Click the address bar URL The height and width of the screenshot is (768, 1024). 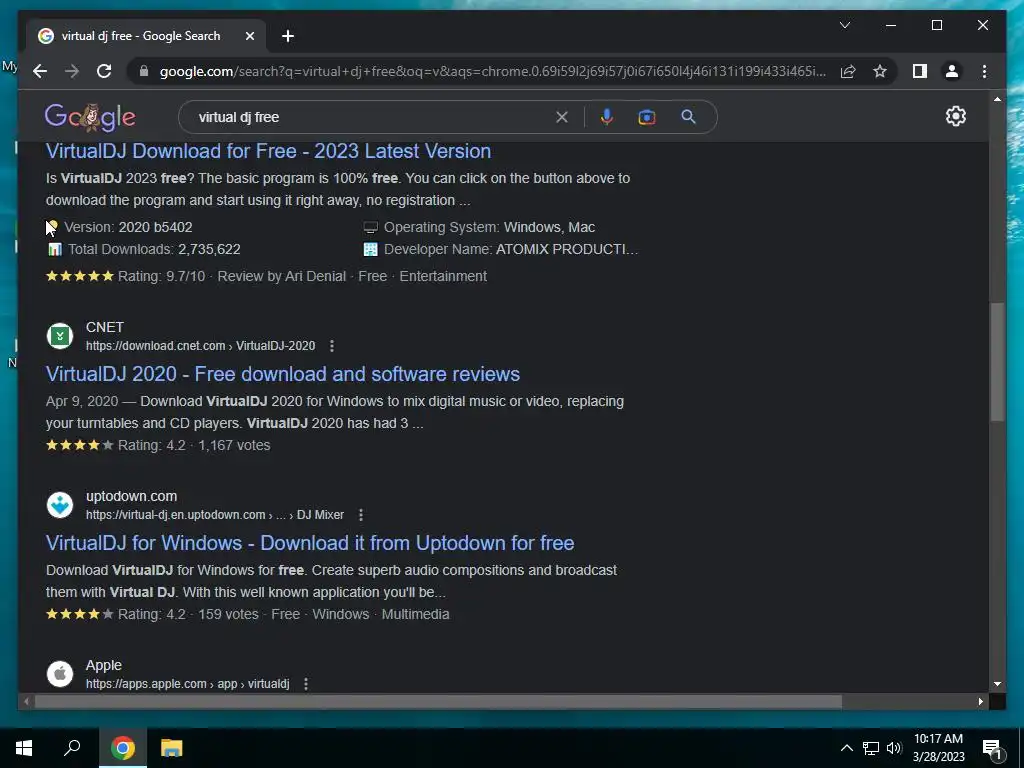(492, 71)
